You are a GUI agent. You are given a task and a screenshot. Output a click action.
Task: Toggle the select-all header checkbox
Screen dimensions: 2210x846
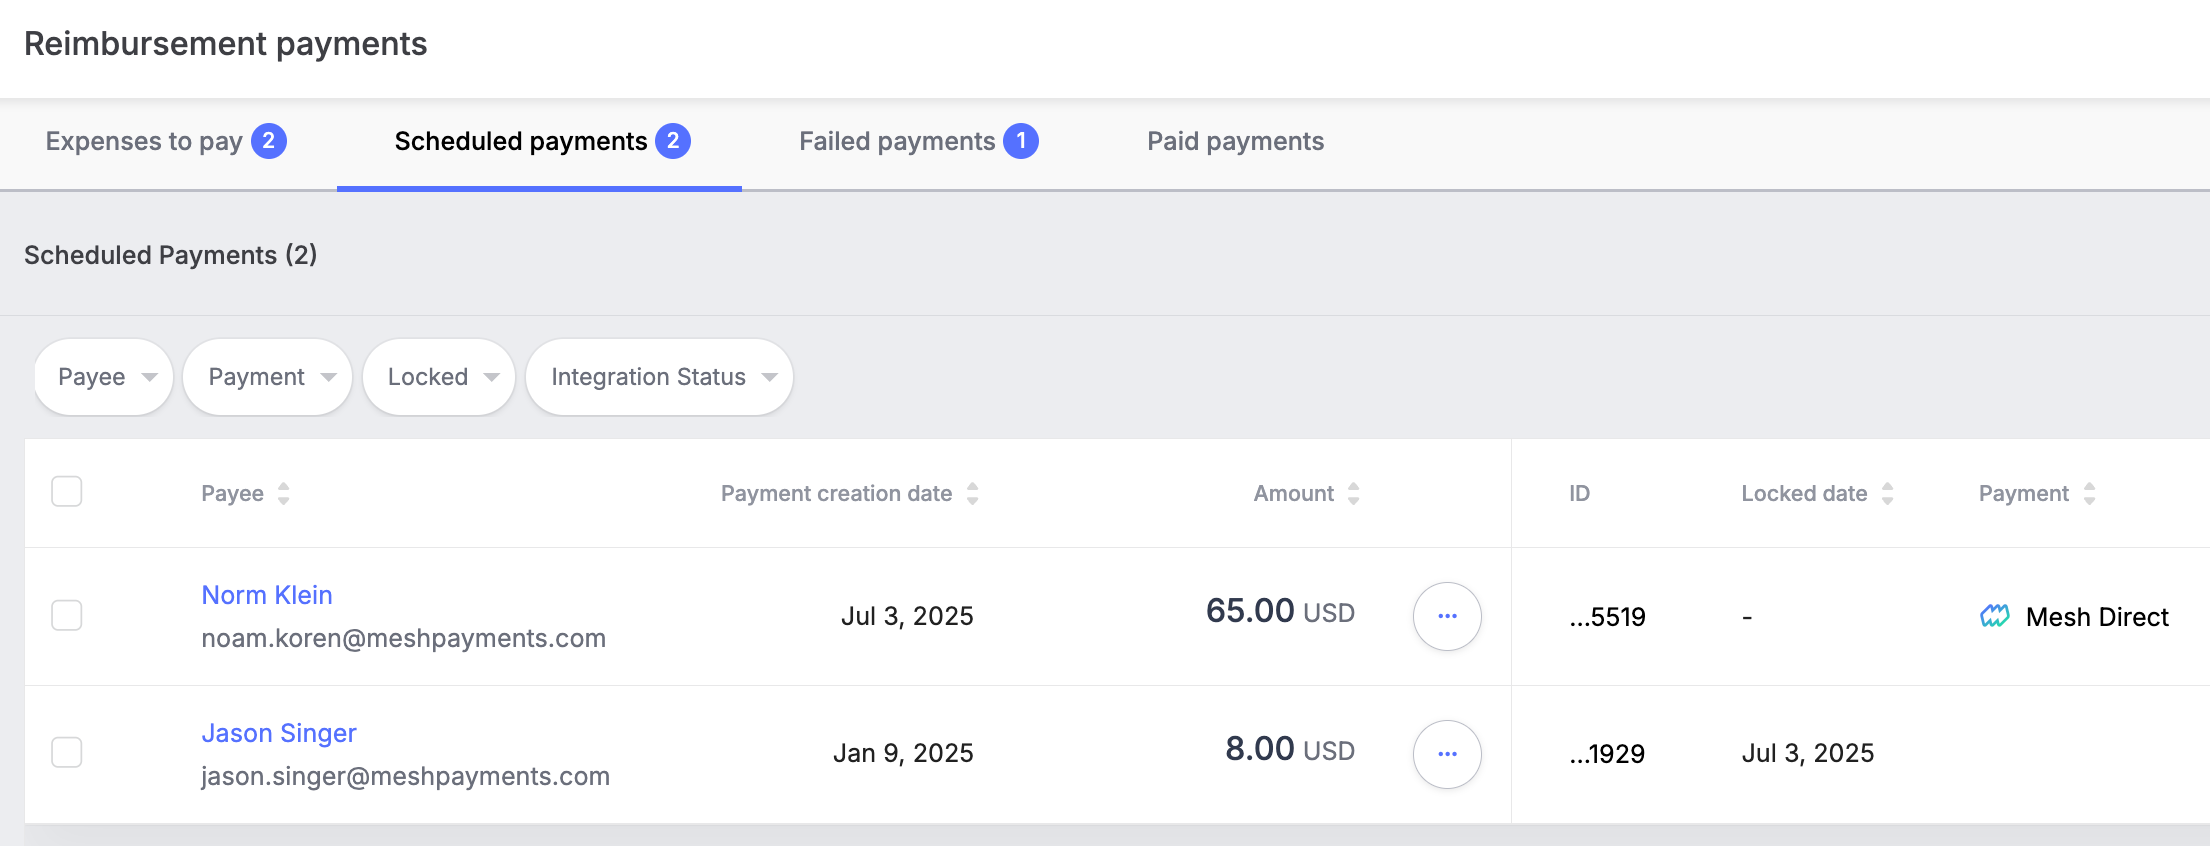coord(67,492)
